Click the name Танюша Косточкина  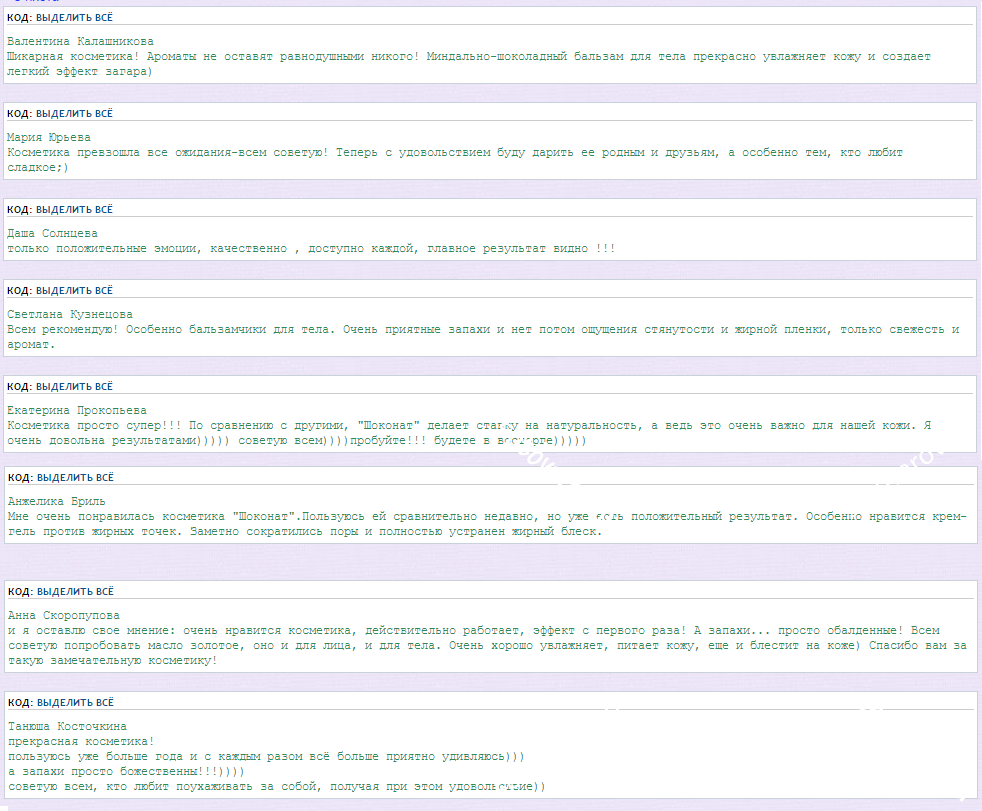[66, 726]
